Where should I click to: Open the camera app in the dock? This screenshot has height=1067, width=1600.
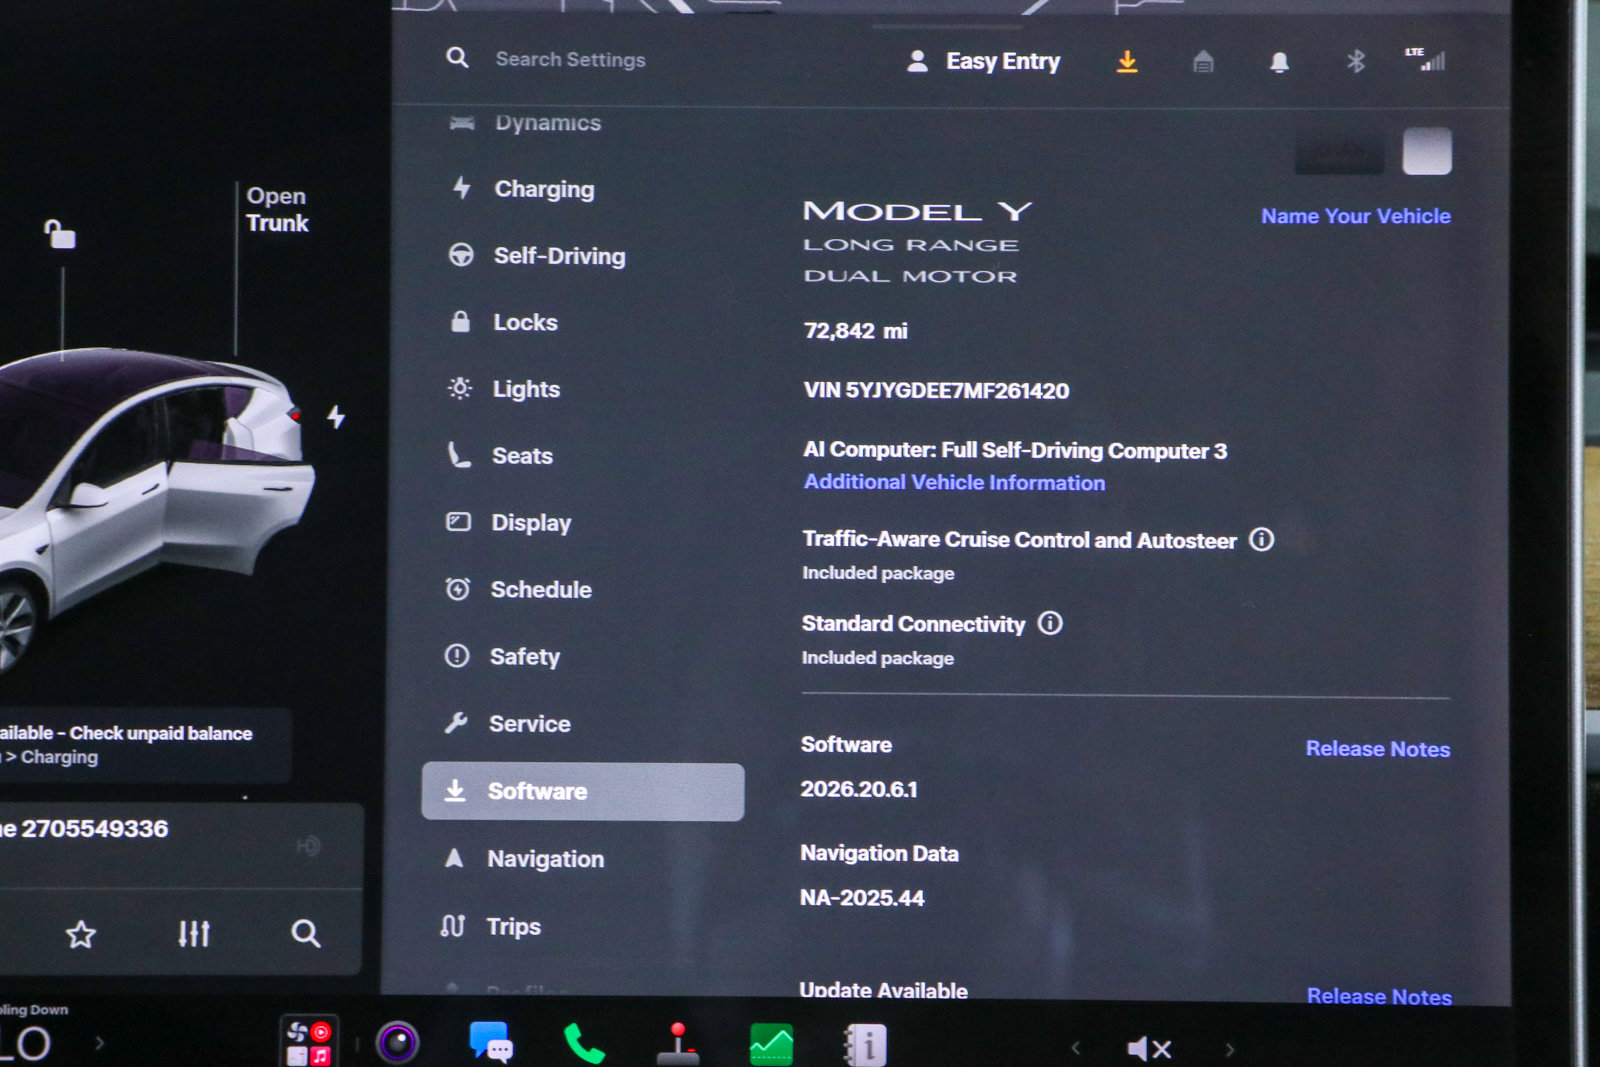click(x=397, y=1043)
